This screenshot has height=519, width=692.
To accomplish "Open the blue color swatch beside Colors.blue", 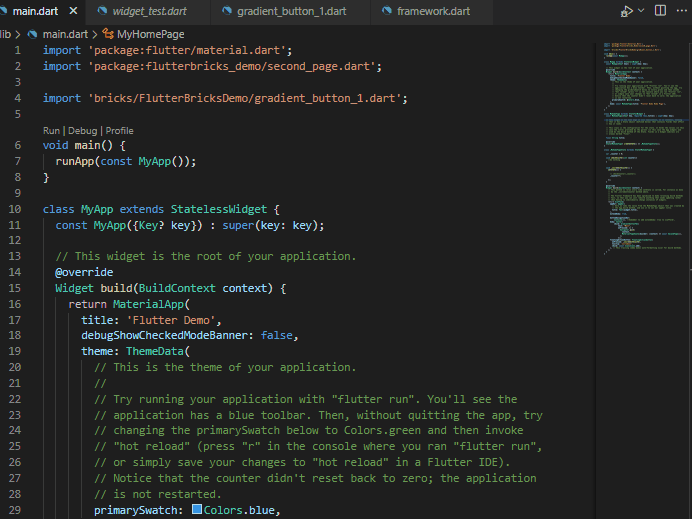I will [x=197, y=510].
